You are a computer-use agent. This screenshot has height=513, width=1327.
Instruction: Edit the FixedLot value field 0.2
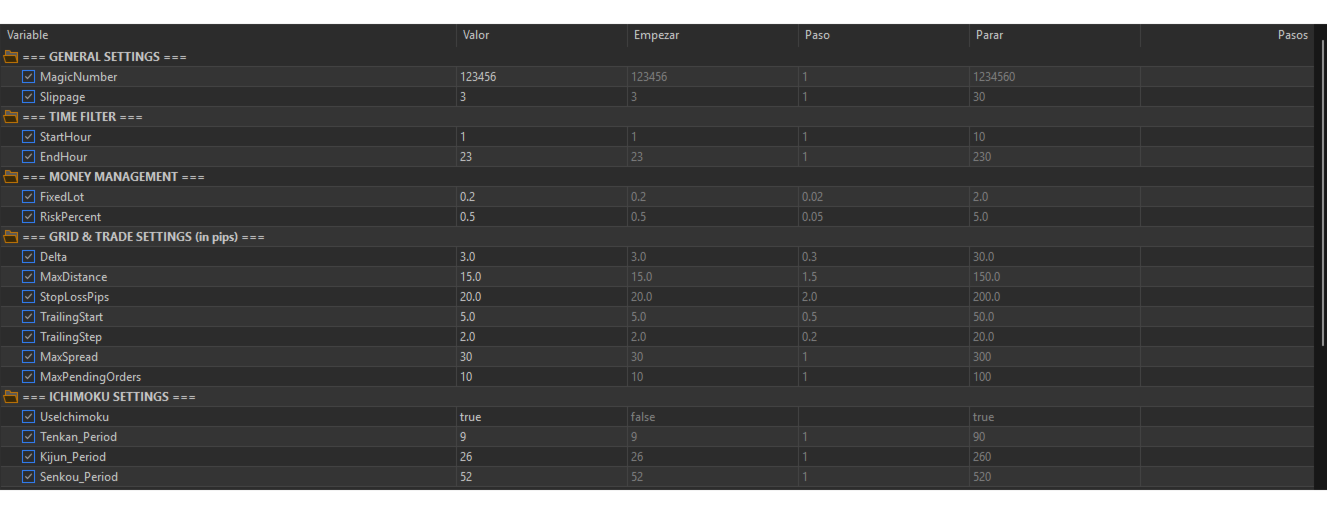(540, 197)
